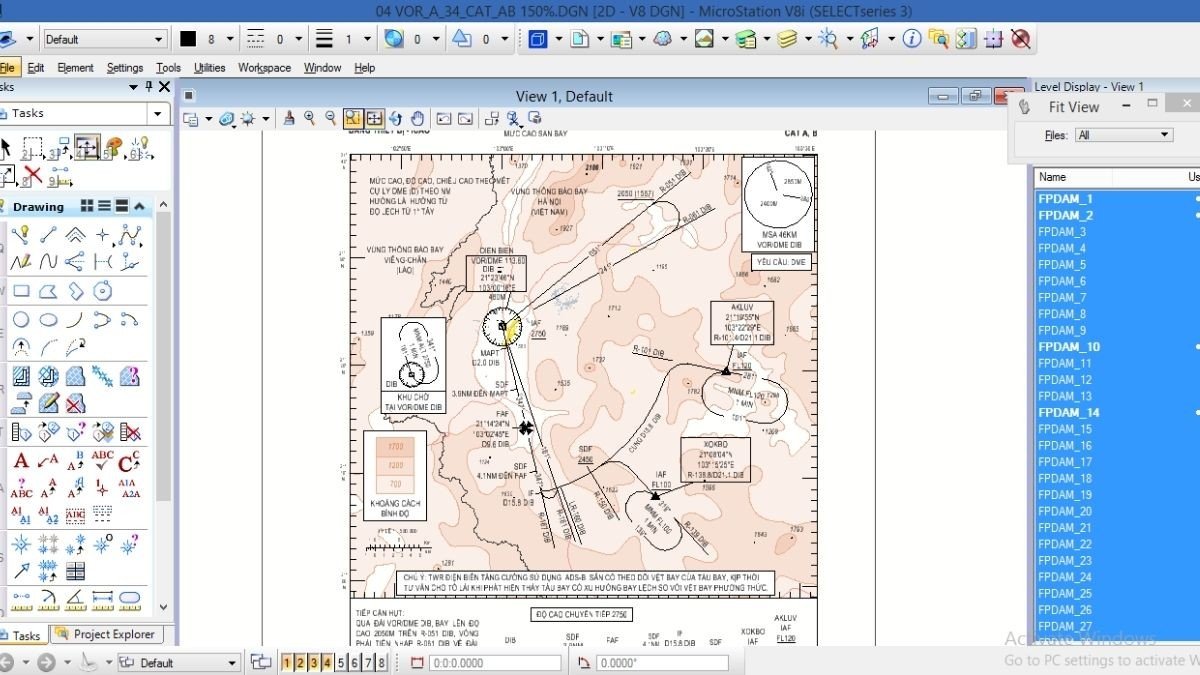This screenshot has width=1200, height=675.
Task: Click the Spell Checker ABC icon
Action: (x=102, y=461)
